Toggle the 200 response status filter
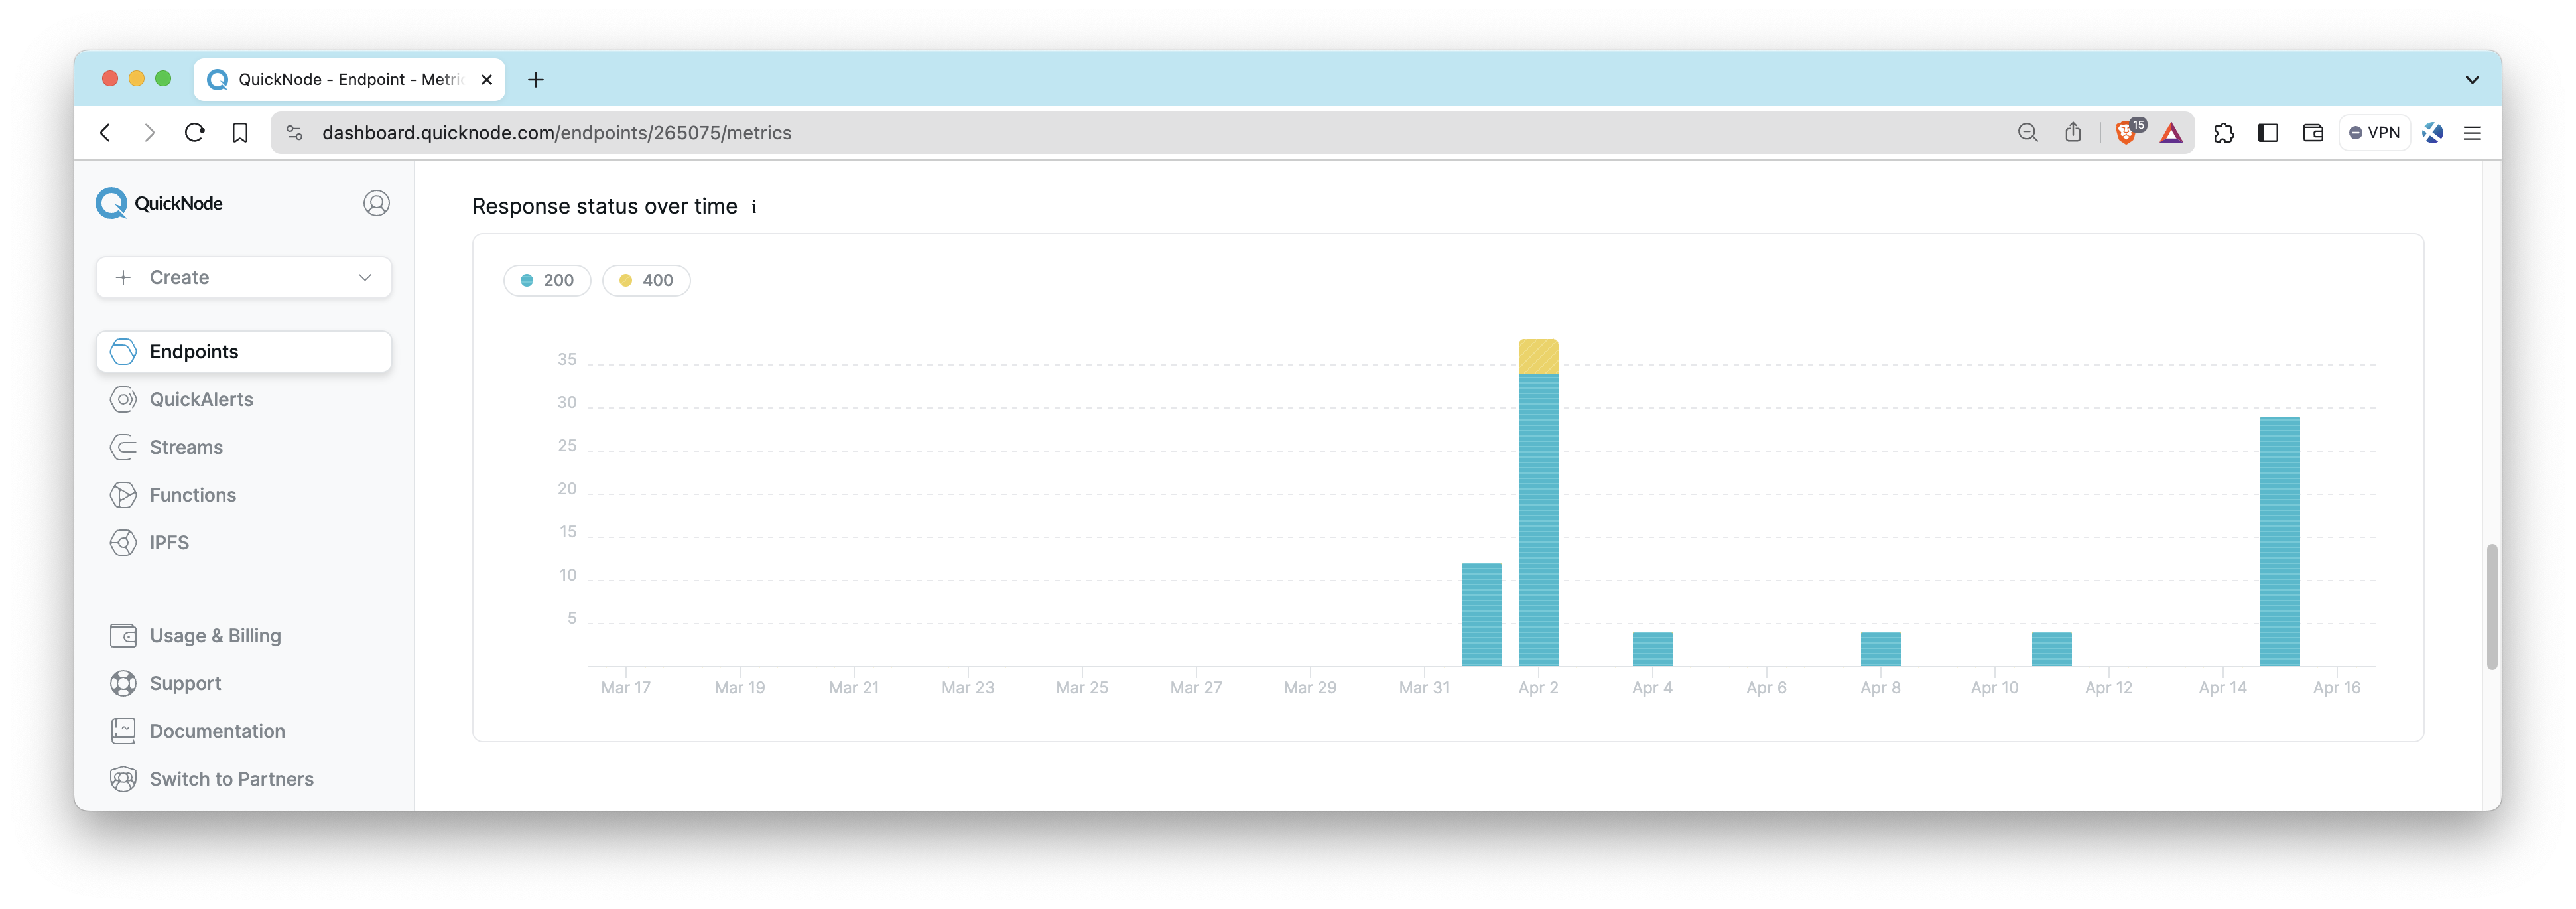2576x909 pixels. point(547,279)
